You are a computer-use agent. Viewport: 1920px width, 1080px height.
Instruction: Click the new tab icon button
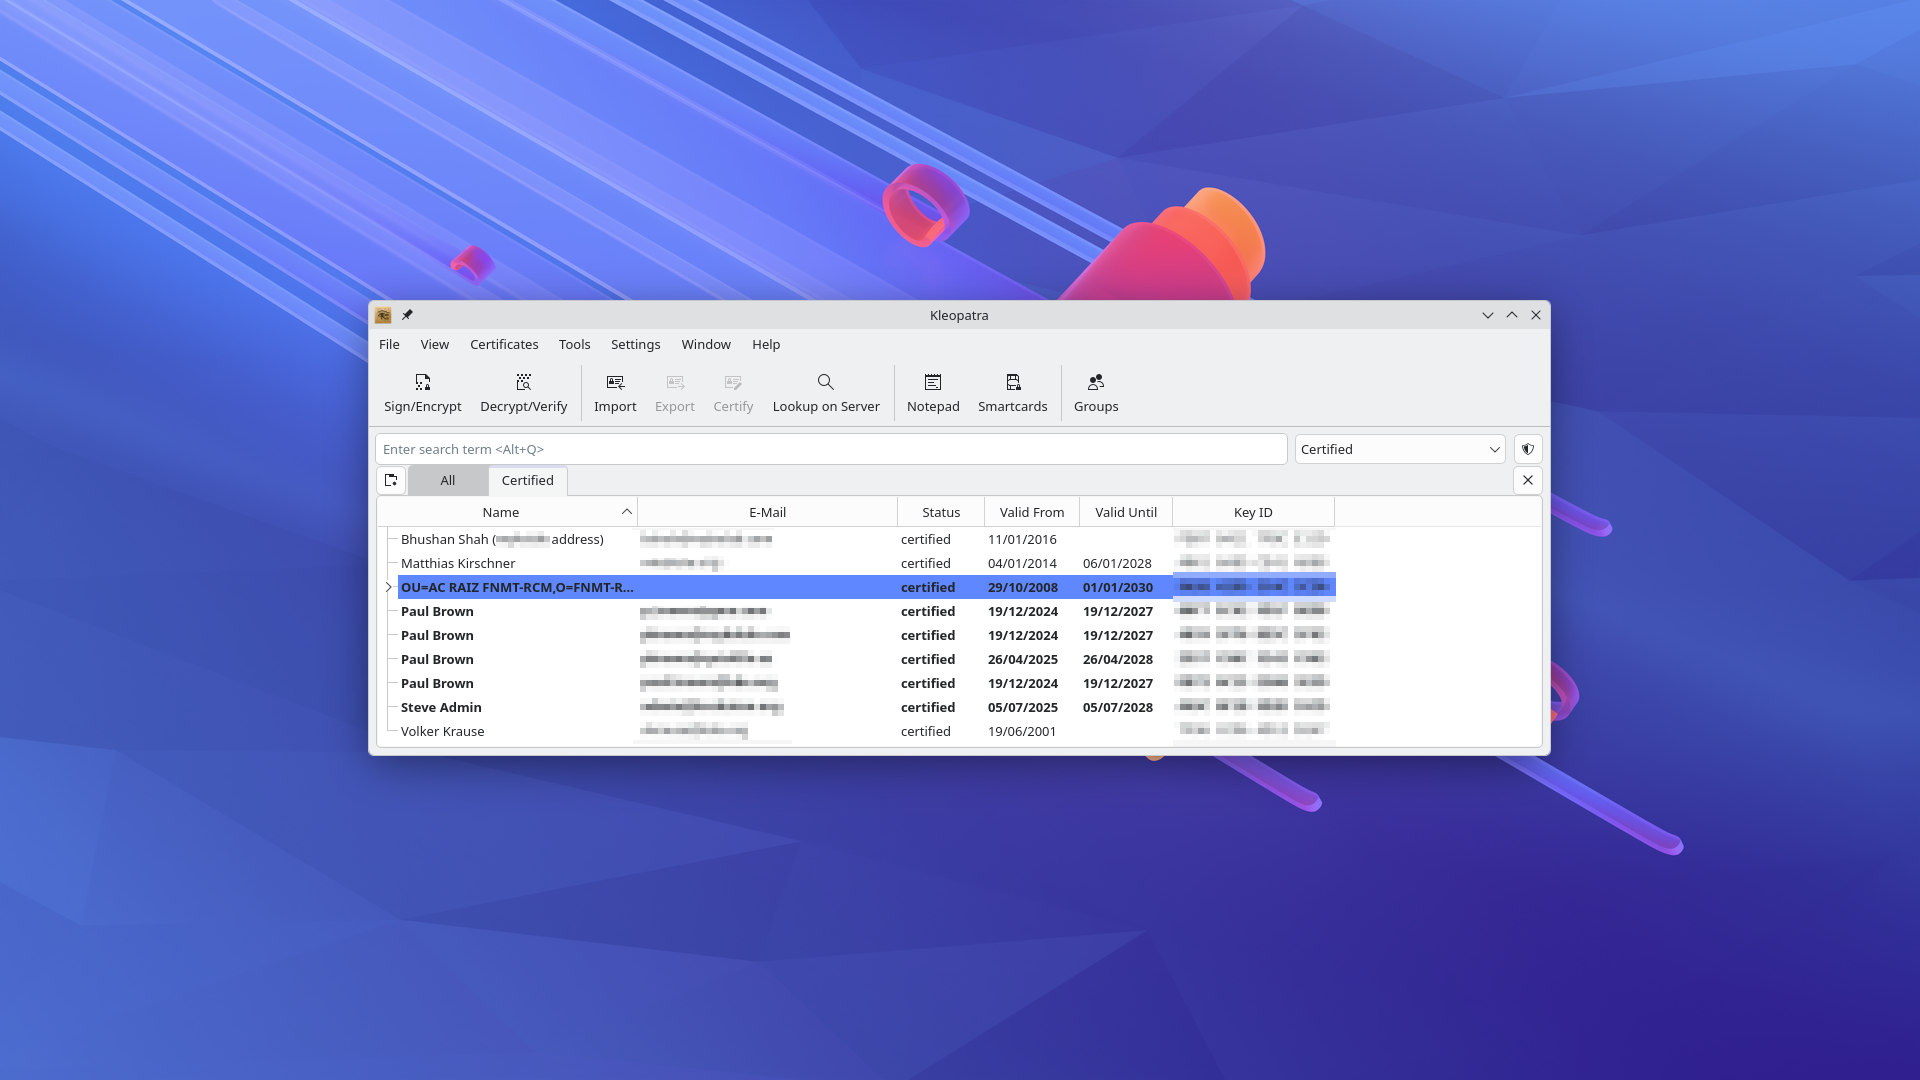[391, 481]
